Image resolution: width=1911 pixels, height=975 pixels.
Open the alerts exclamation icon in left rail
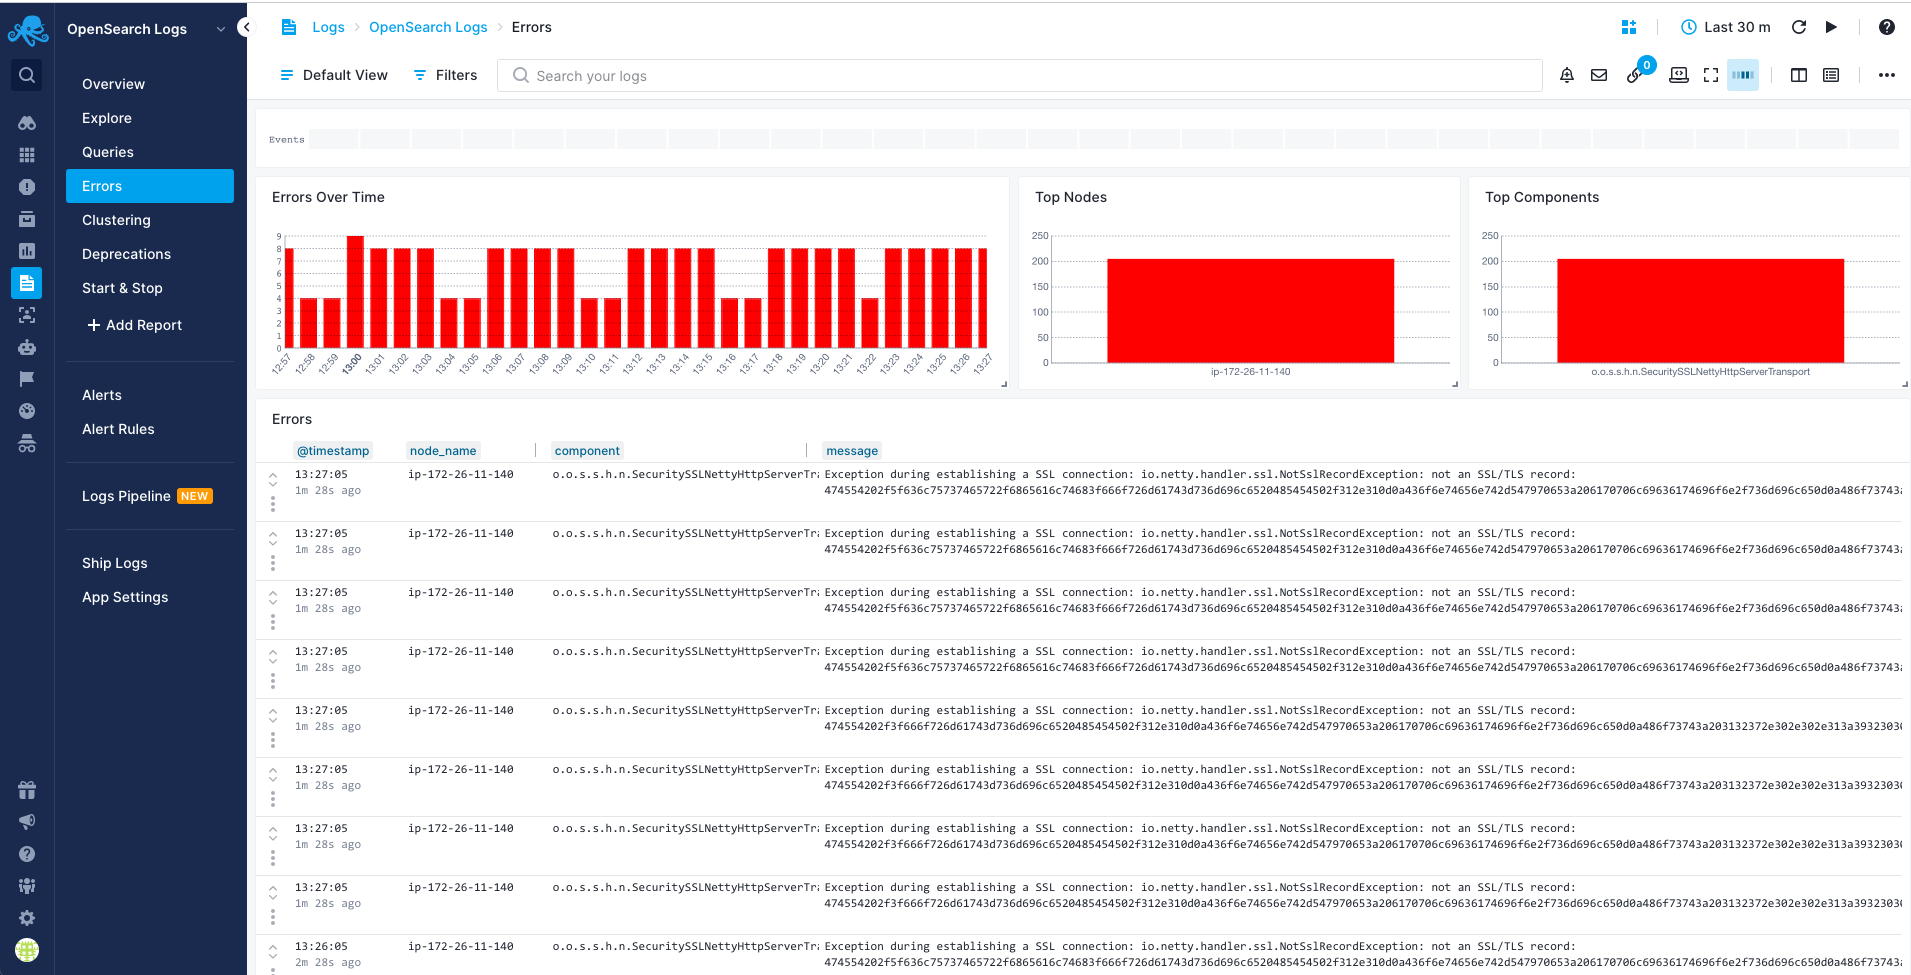27,187
